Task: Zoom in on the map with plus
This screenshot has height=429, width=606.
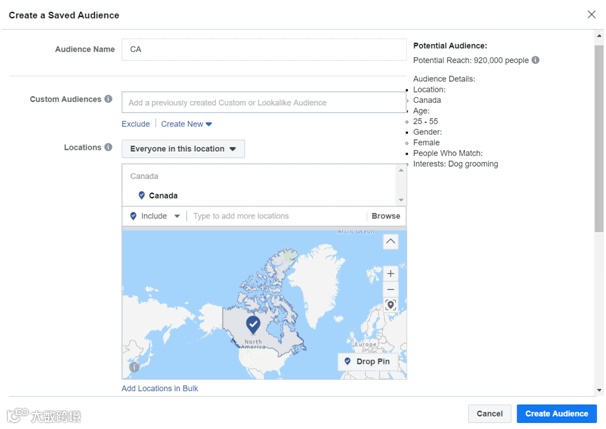Action: [x=390, y=274]
